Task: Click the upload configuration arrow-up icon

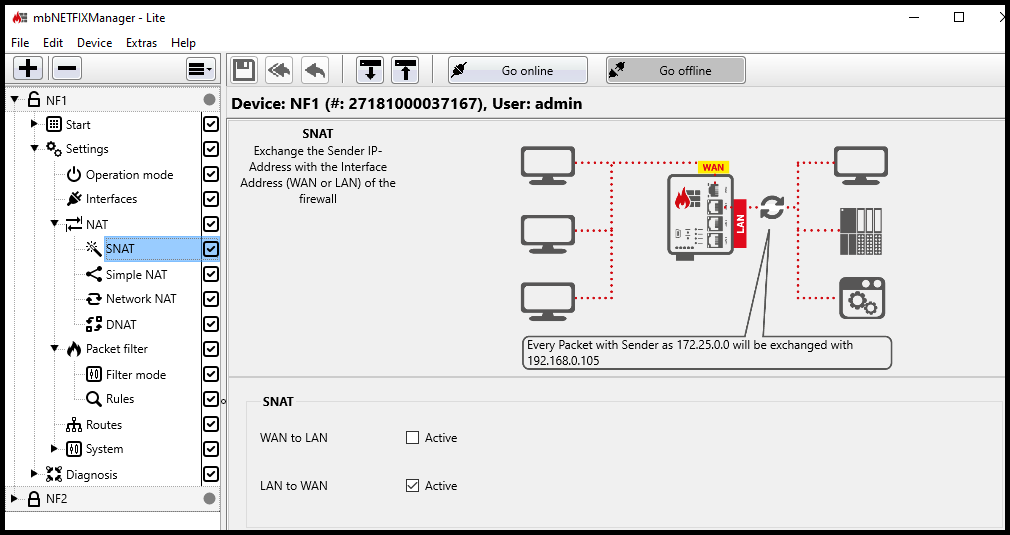Action: point(405,70)
